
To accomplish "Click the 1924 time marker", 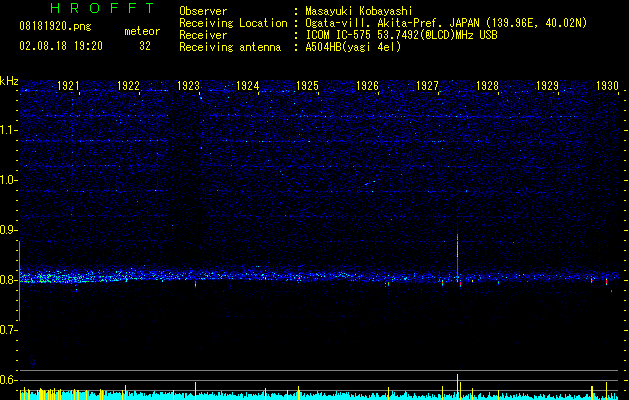I will click(248, 85).
